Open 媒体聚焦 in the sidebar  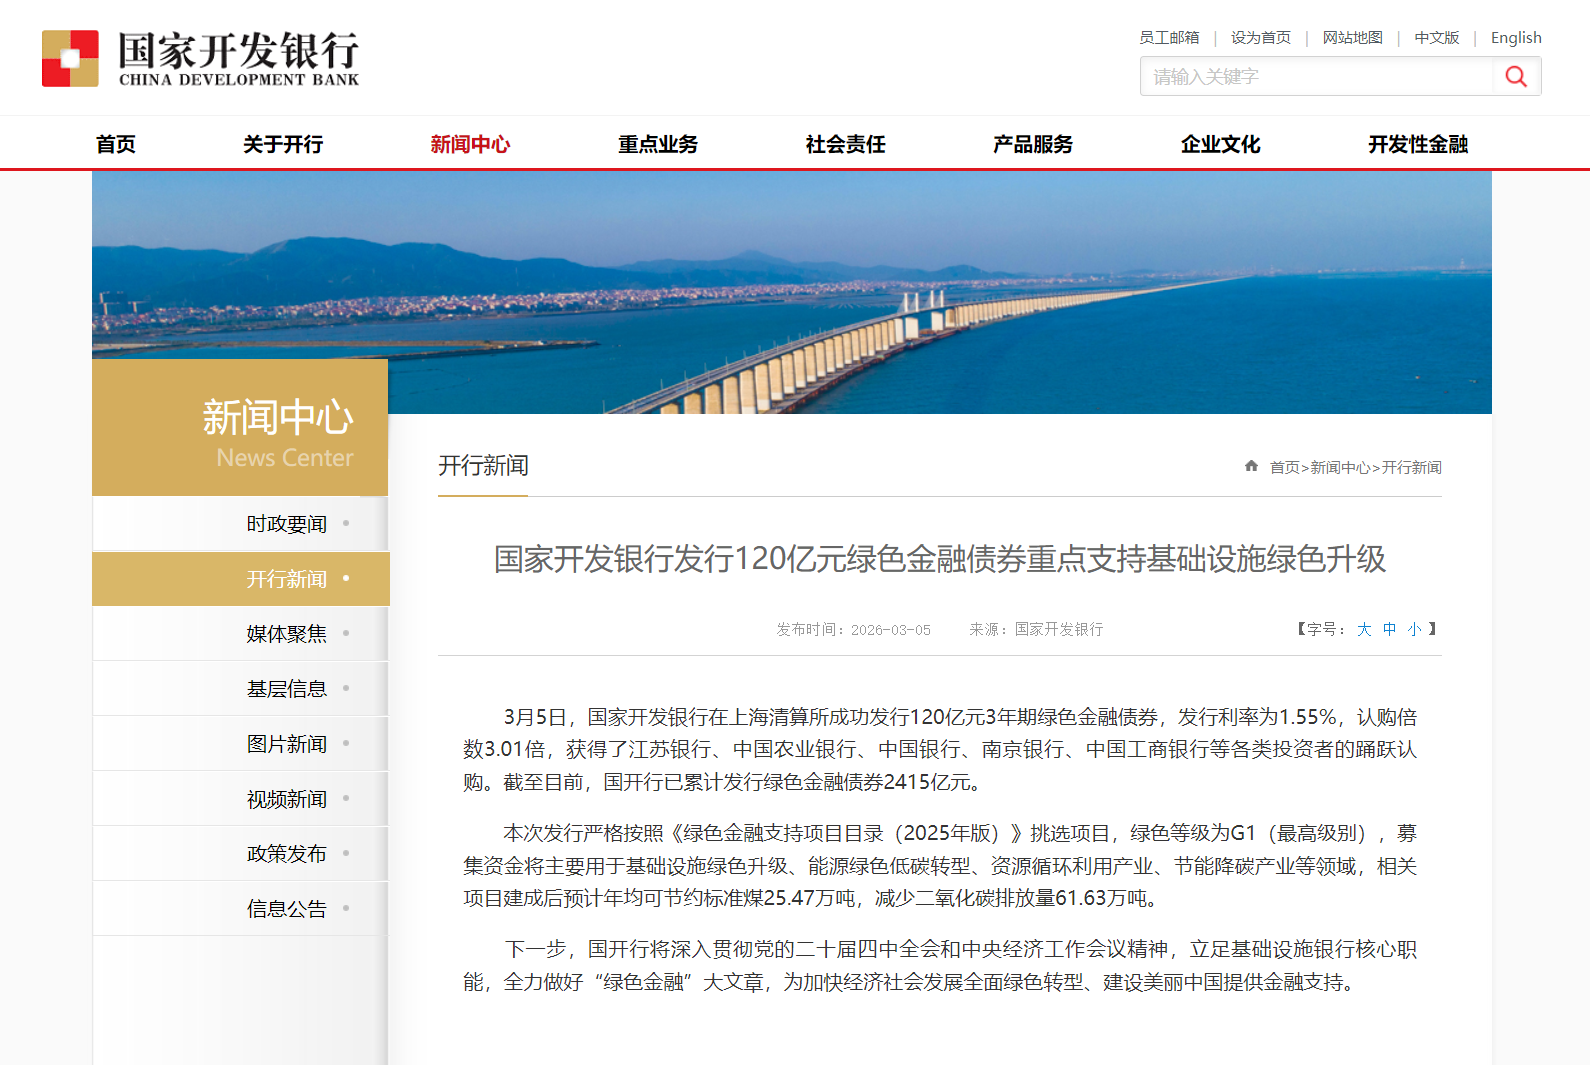287,634
